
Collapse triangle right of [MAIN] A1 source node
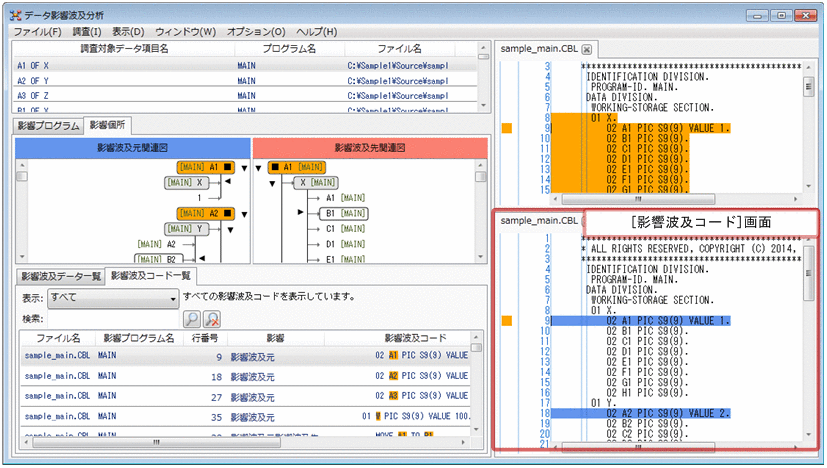(x=244, y=168)
